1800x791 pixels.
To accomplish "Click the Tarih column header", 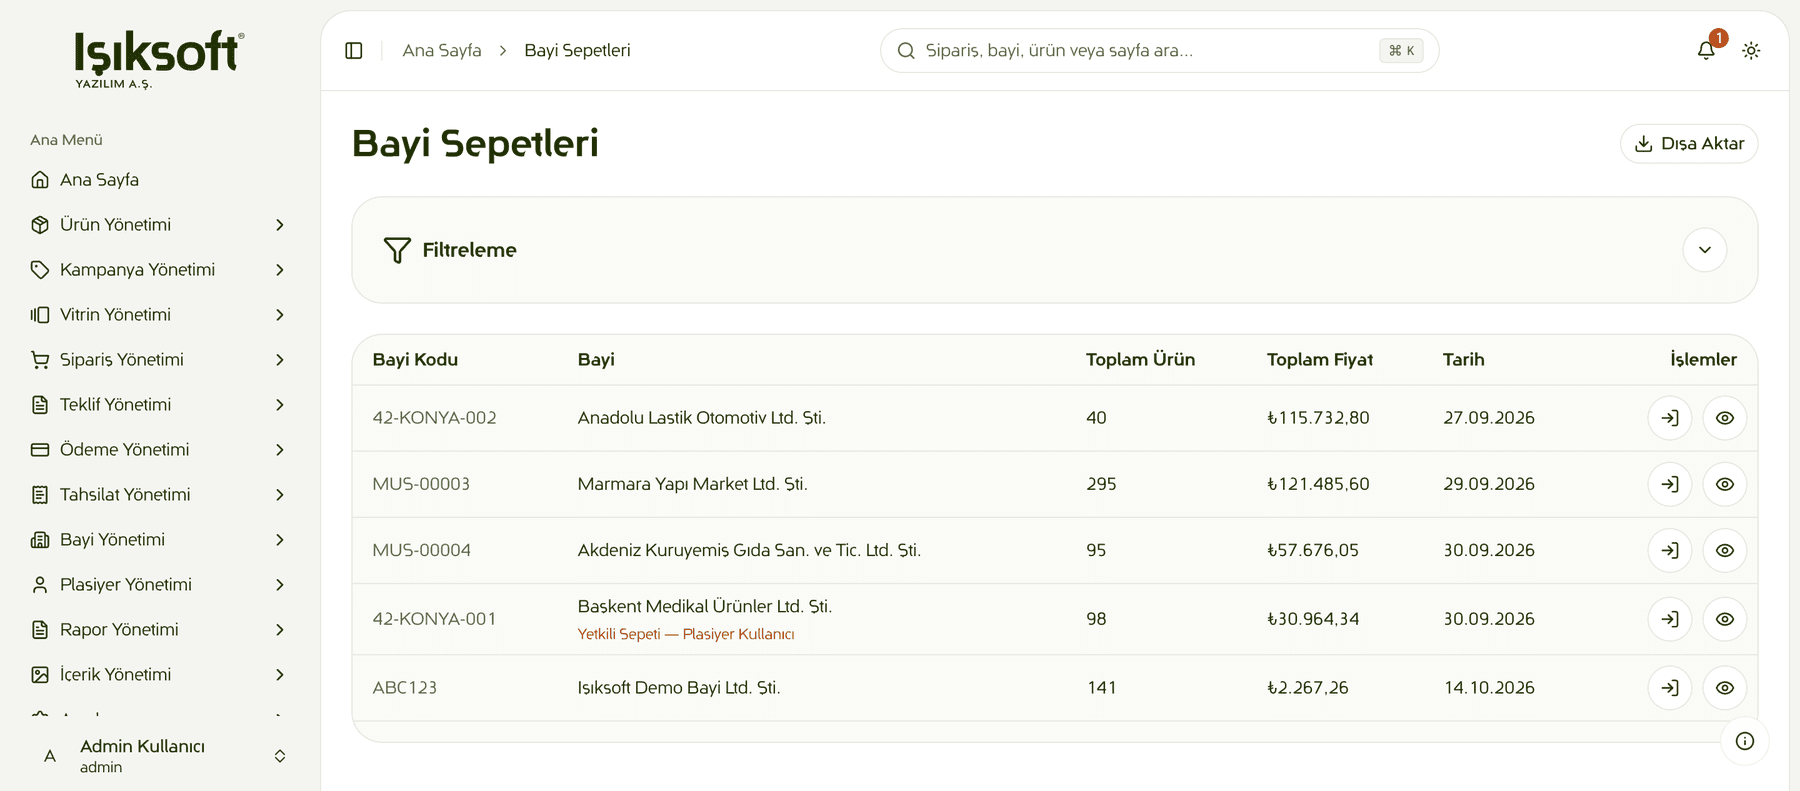I will point(1463,360).
